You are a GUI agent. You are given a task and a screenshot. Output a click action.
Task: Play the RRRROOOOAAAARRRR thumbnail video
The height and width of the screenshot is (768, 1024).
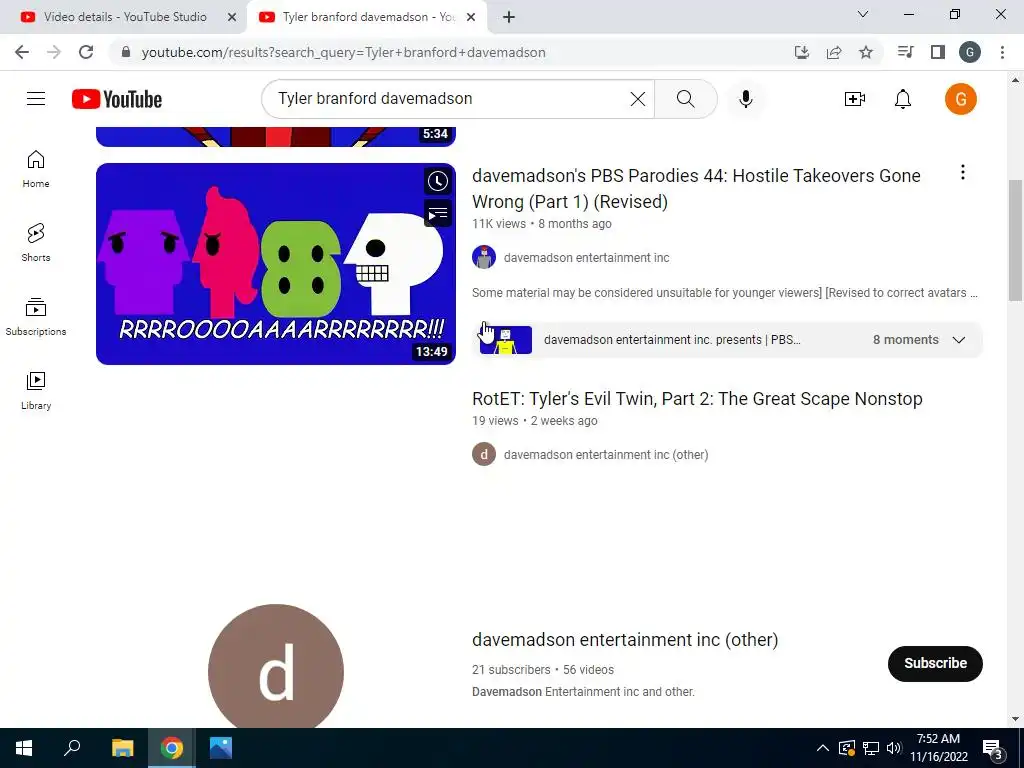[x=276, y=264]
